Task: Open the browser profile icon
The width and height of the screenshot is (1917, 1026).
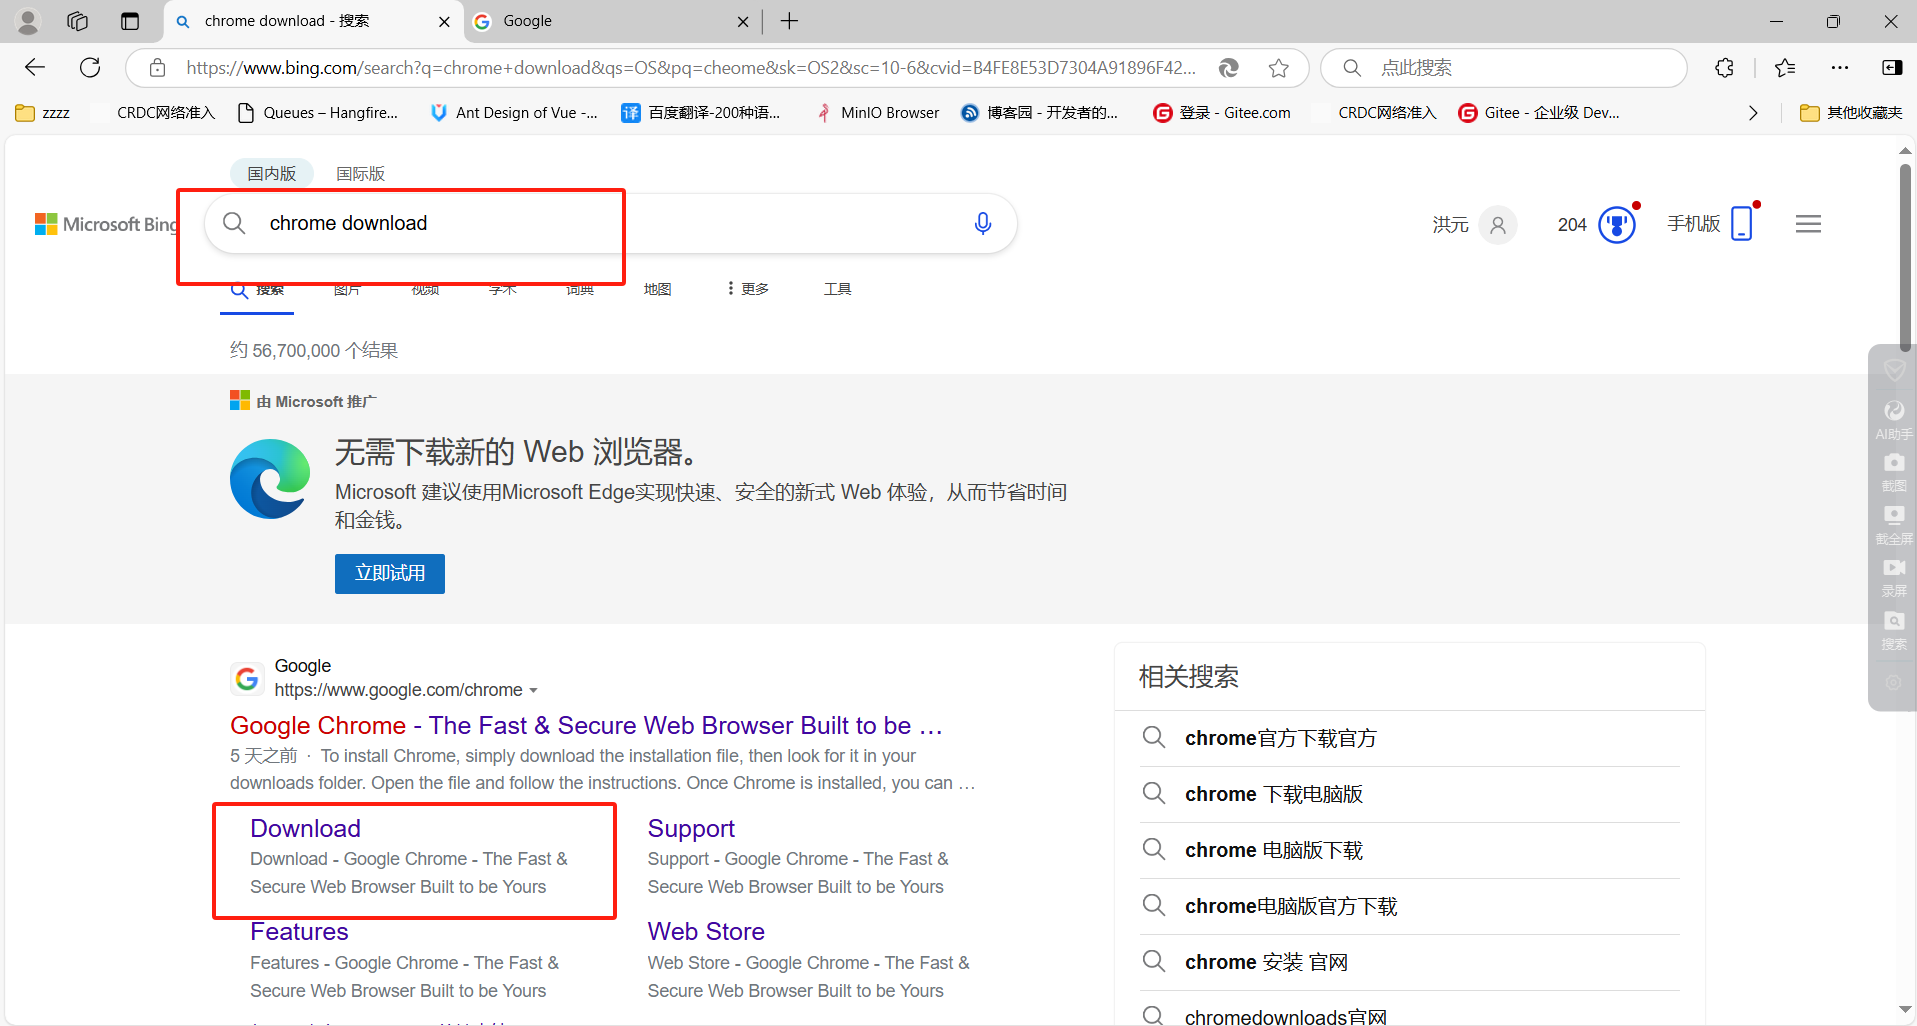Action: [x=28, y=21]
